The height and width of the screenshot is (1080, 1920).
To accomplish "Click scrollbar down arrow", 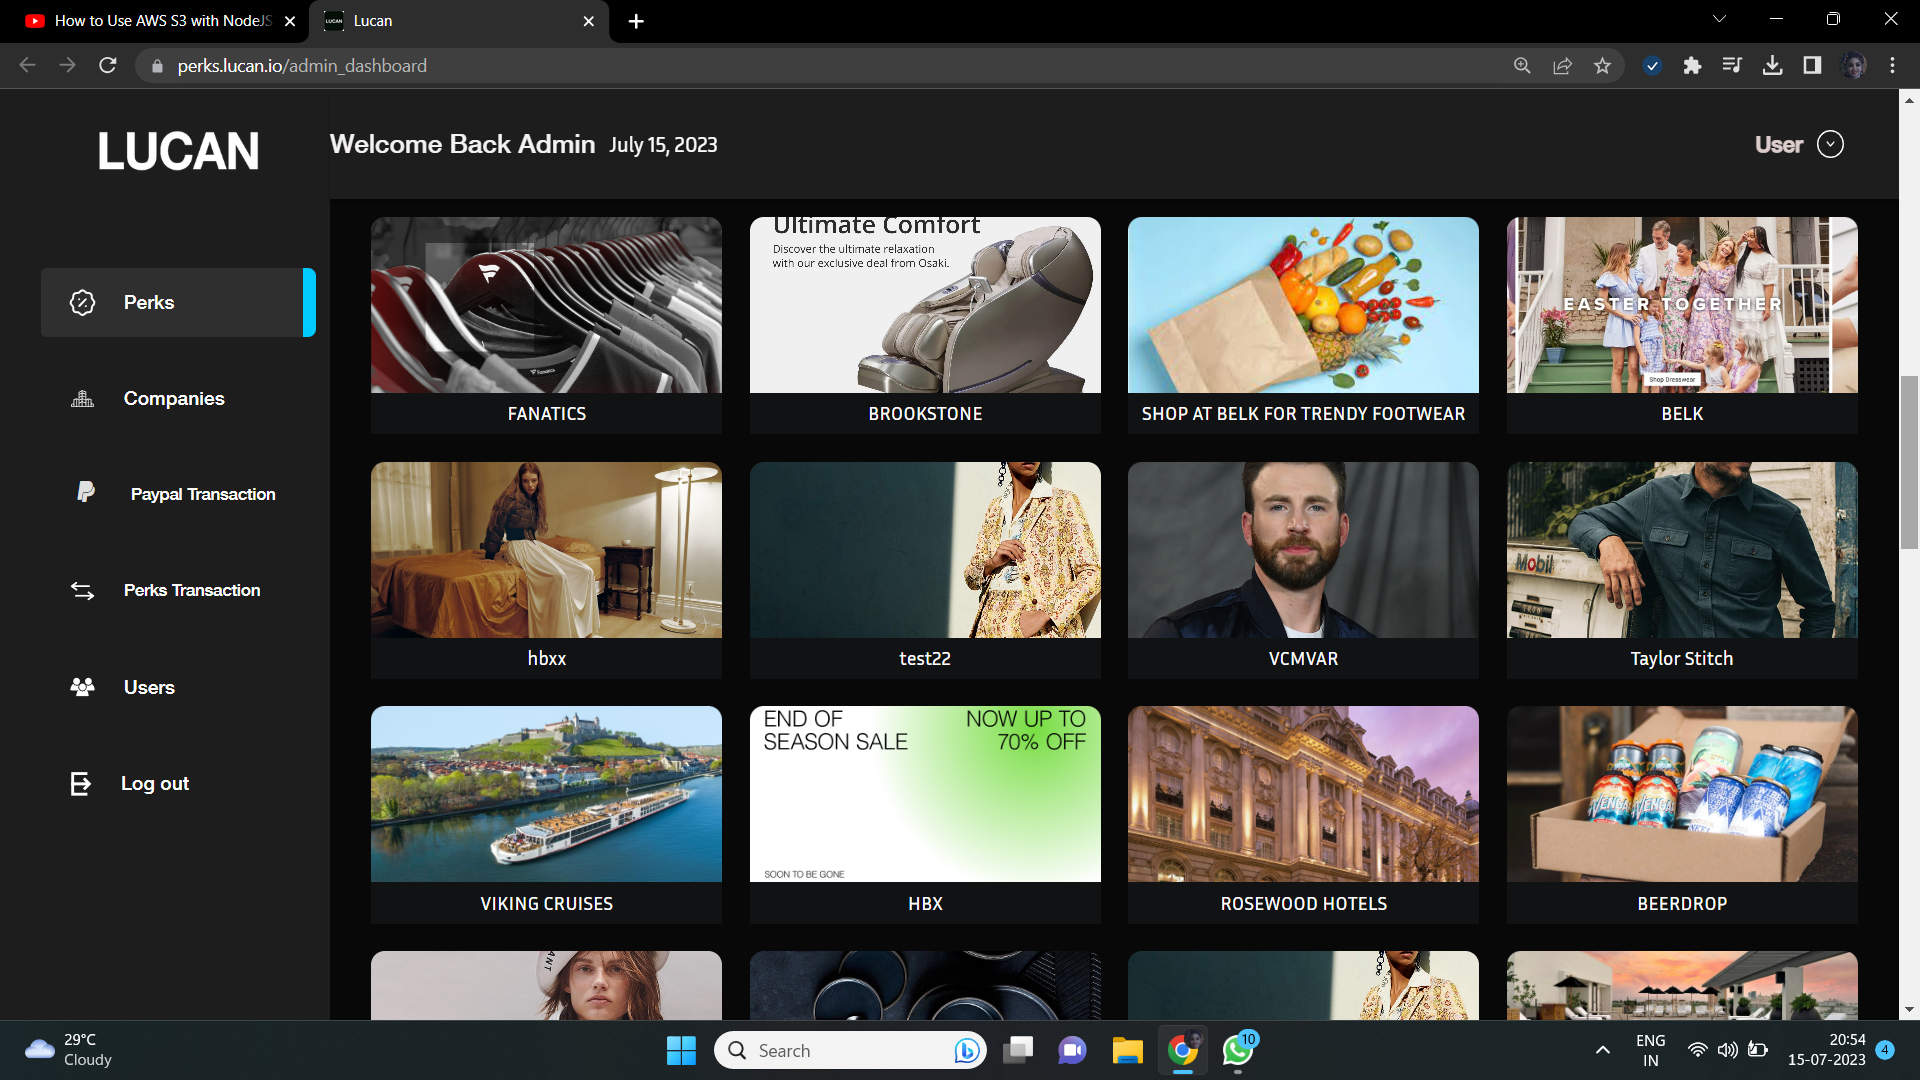I will 1909,1010.
